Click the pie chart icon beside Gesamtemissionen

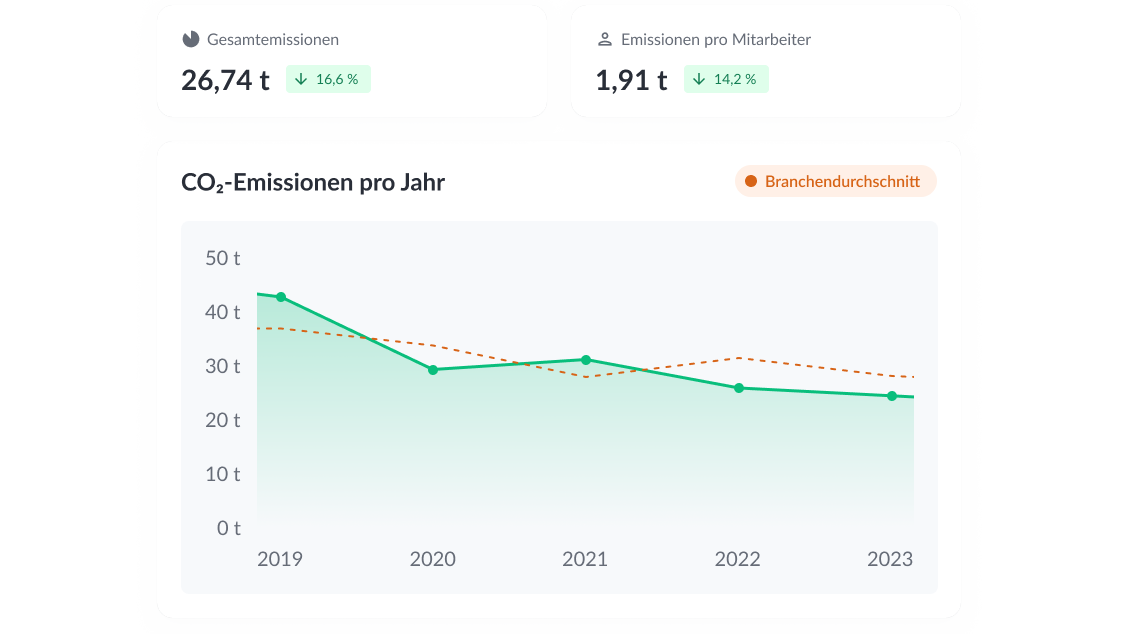pos(191,40)
